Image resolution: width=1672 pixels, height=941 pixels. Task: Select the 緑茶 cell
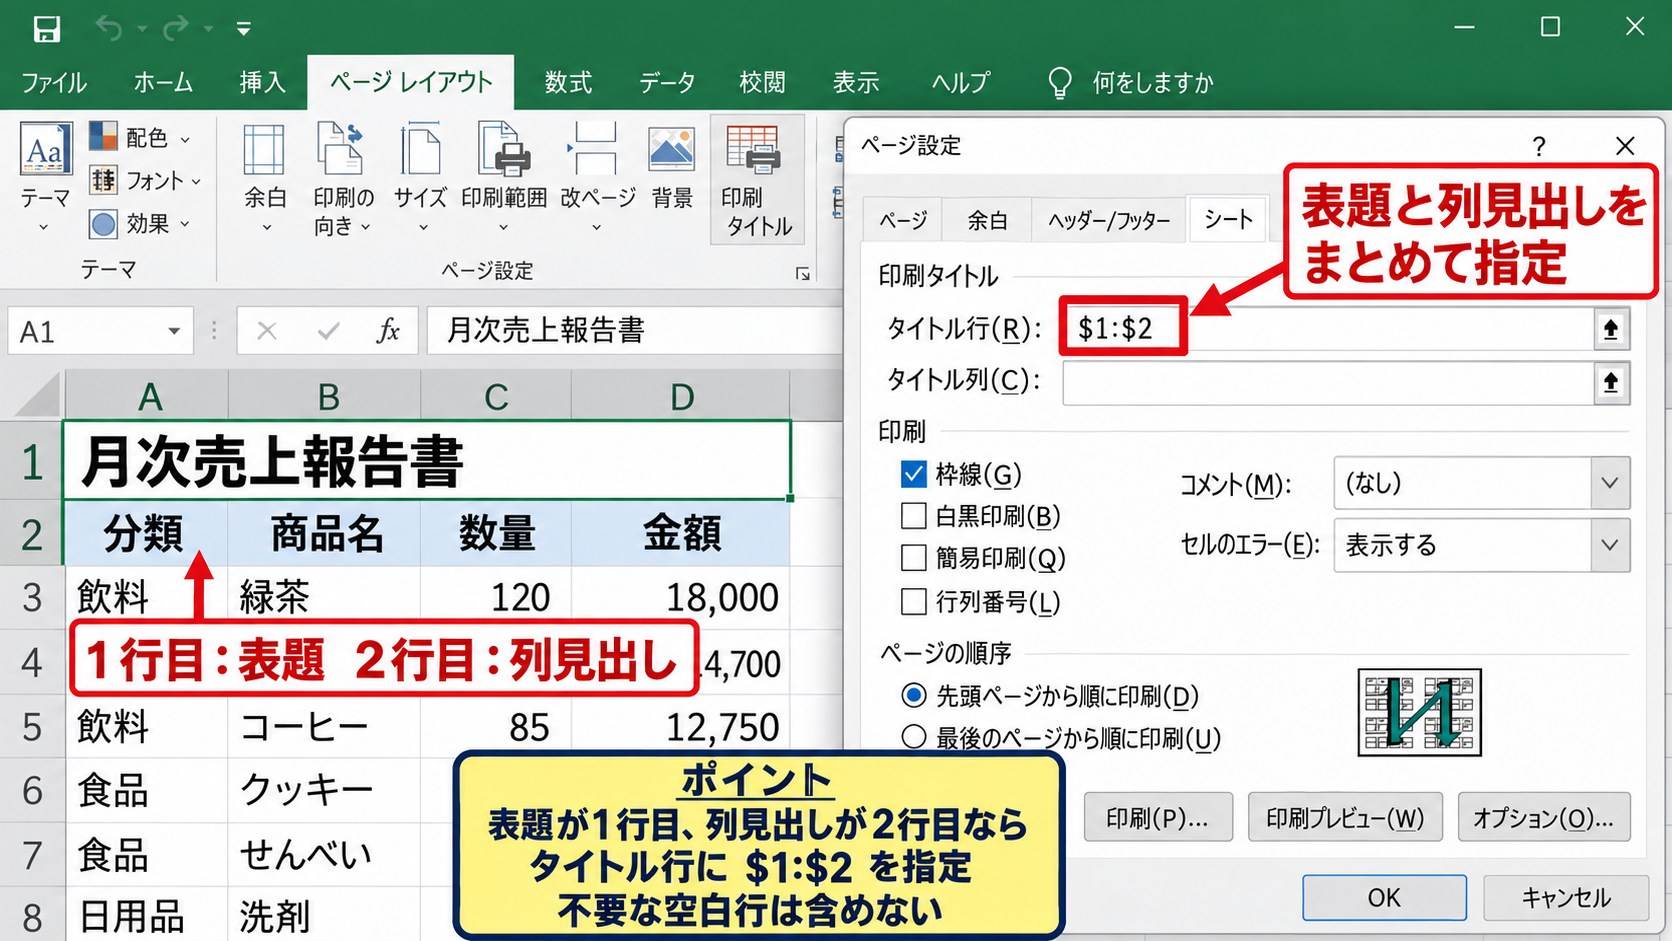click(x=325, y=597)
